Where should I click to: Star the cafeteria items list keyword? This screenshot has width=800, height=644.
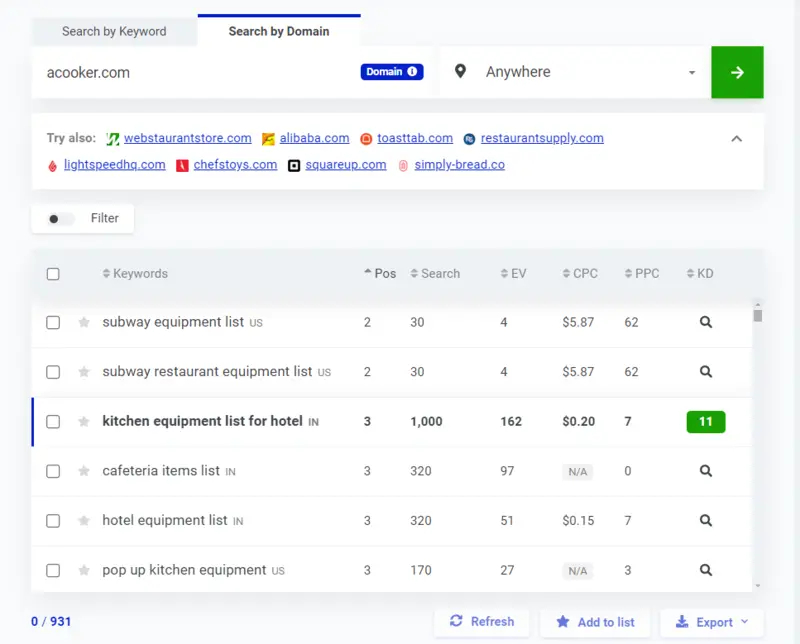click(x=84, y=470)
